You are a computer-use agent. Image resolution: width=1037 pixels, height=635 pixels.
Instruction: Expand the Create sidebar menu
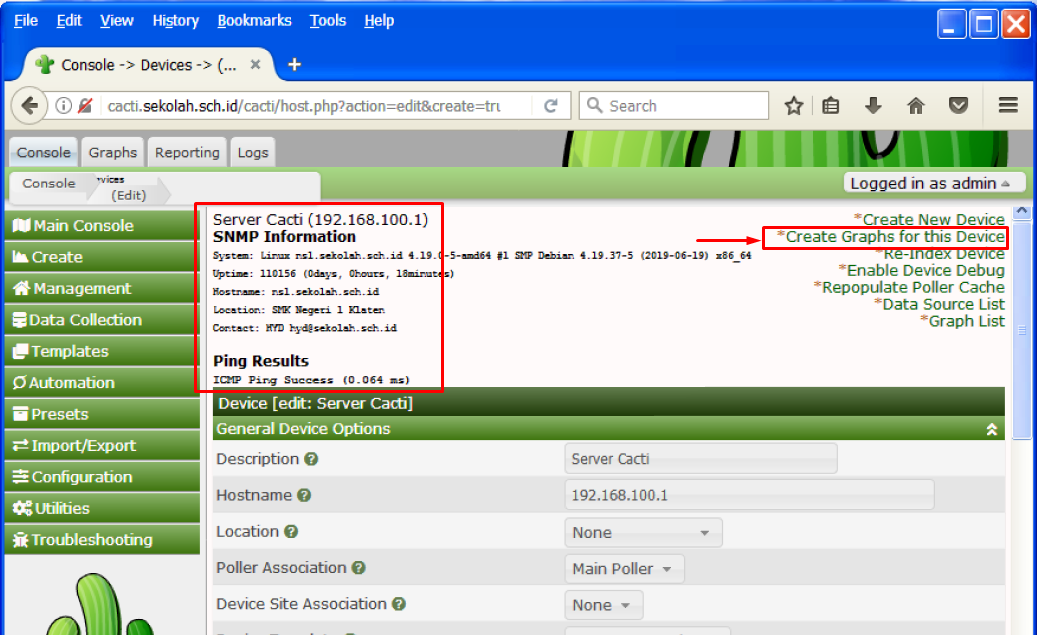coord(102,257)
